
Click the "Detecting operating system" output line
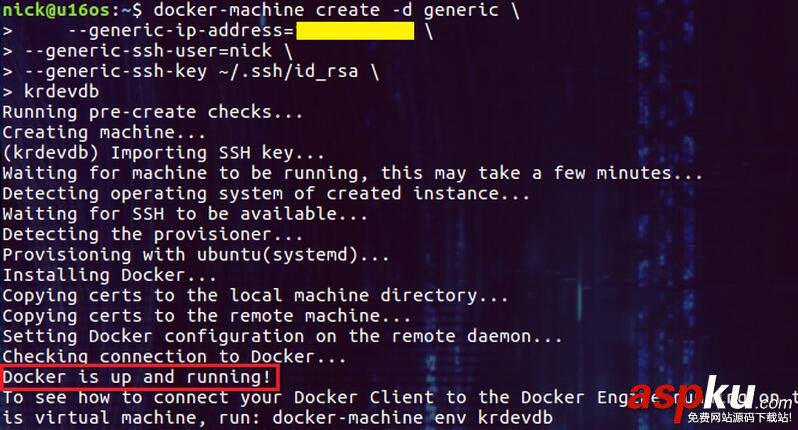[x=266, y=193]
